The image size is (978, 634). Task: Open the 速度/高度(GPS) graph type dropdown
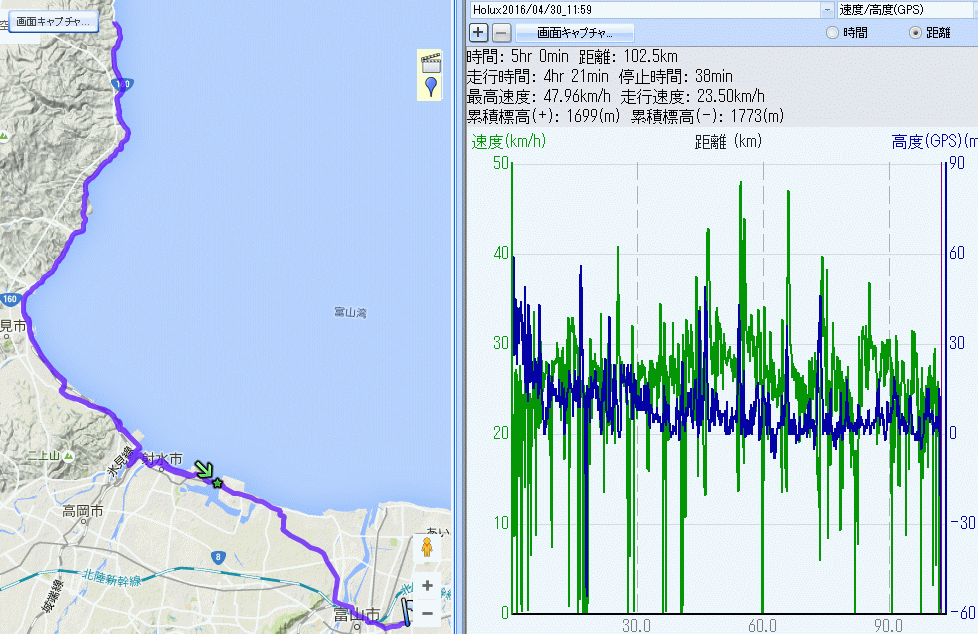point(905,9)
